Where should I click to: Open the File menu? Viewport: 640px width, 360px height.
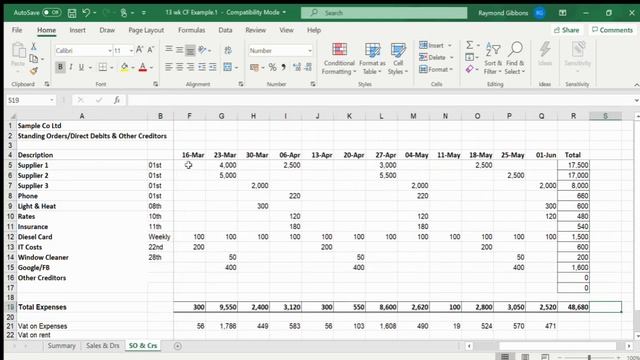17,30
